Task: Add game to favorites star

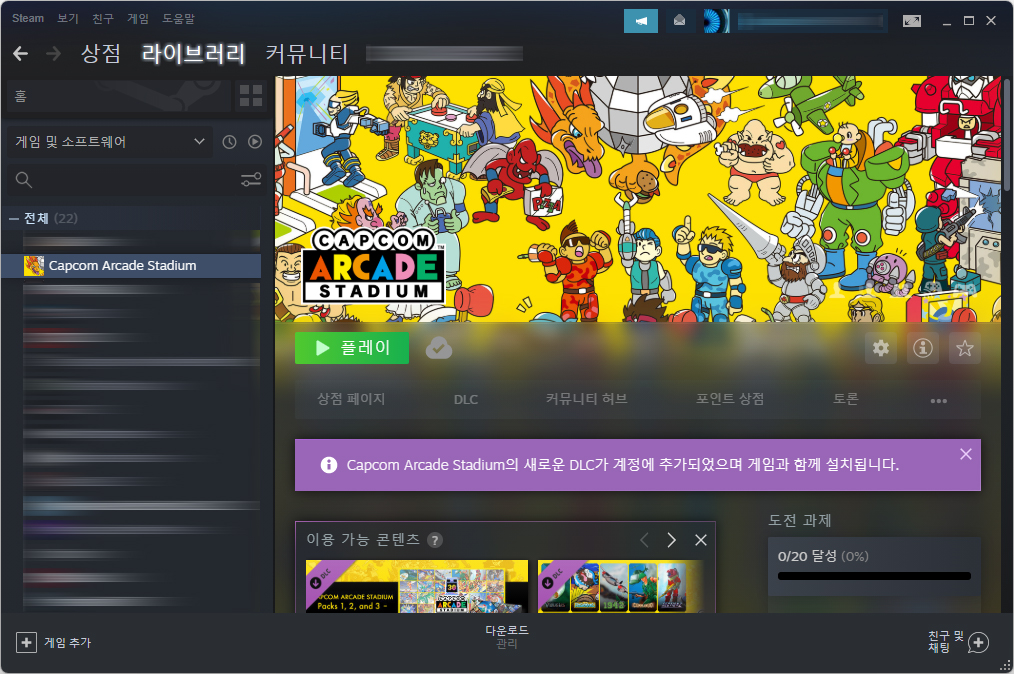Action: tap(965, 349)
